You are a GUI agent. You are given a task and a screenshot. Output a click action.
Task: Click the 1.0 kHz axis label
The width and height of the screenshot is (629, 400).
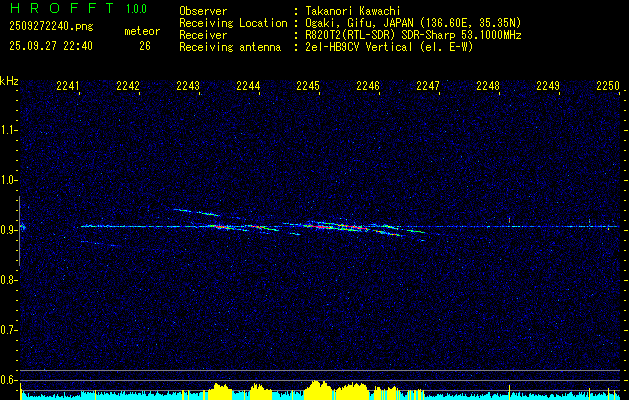point(8,181)
